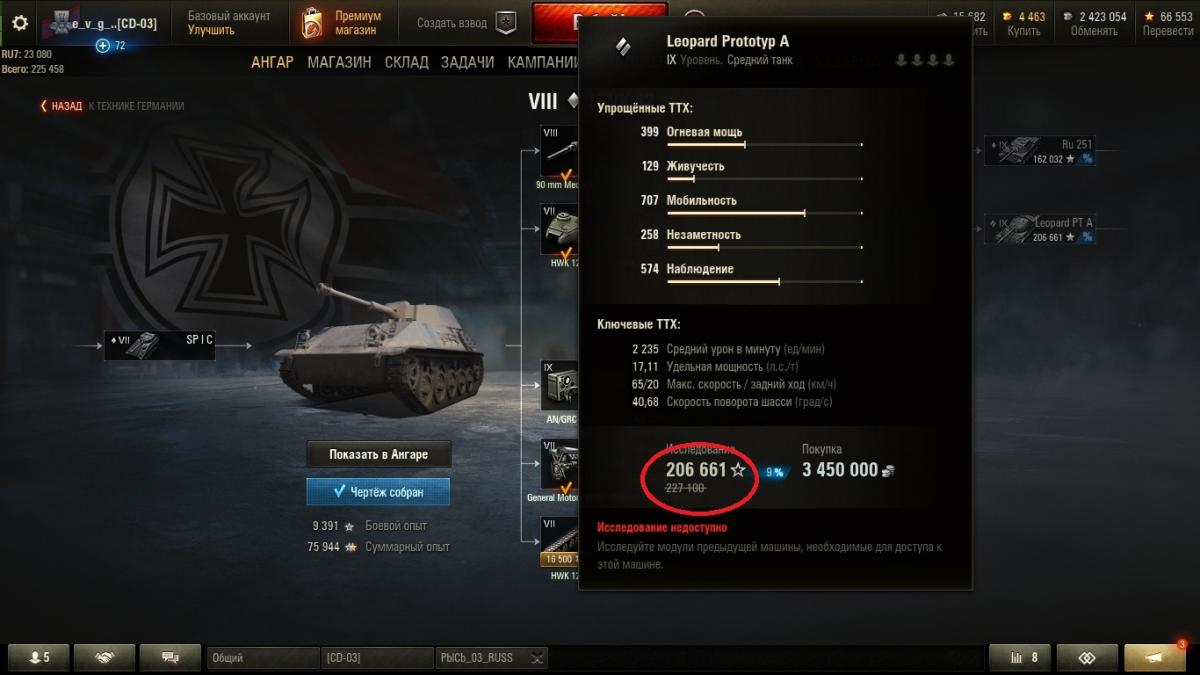Viewport: 1200px width, 675px height.
Task: Open the СКЛАД tab
Action: (406, 62)
